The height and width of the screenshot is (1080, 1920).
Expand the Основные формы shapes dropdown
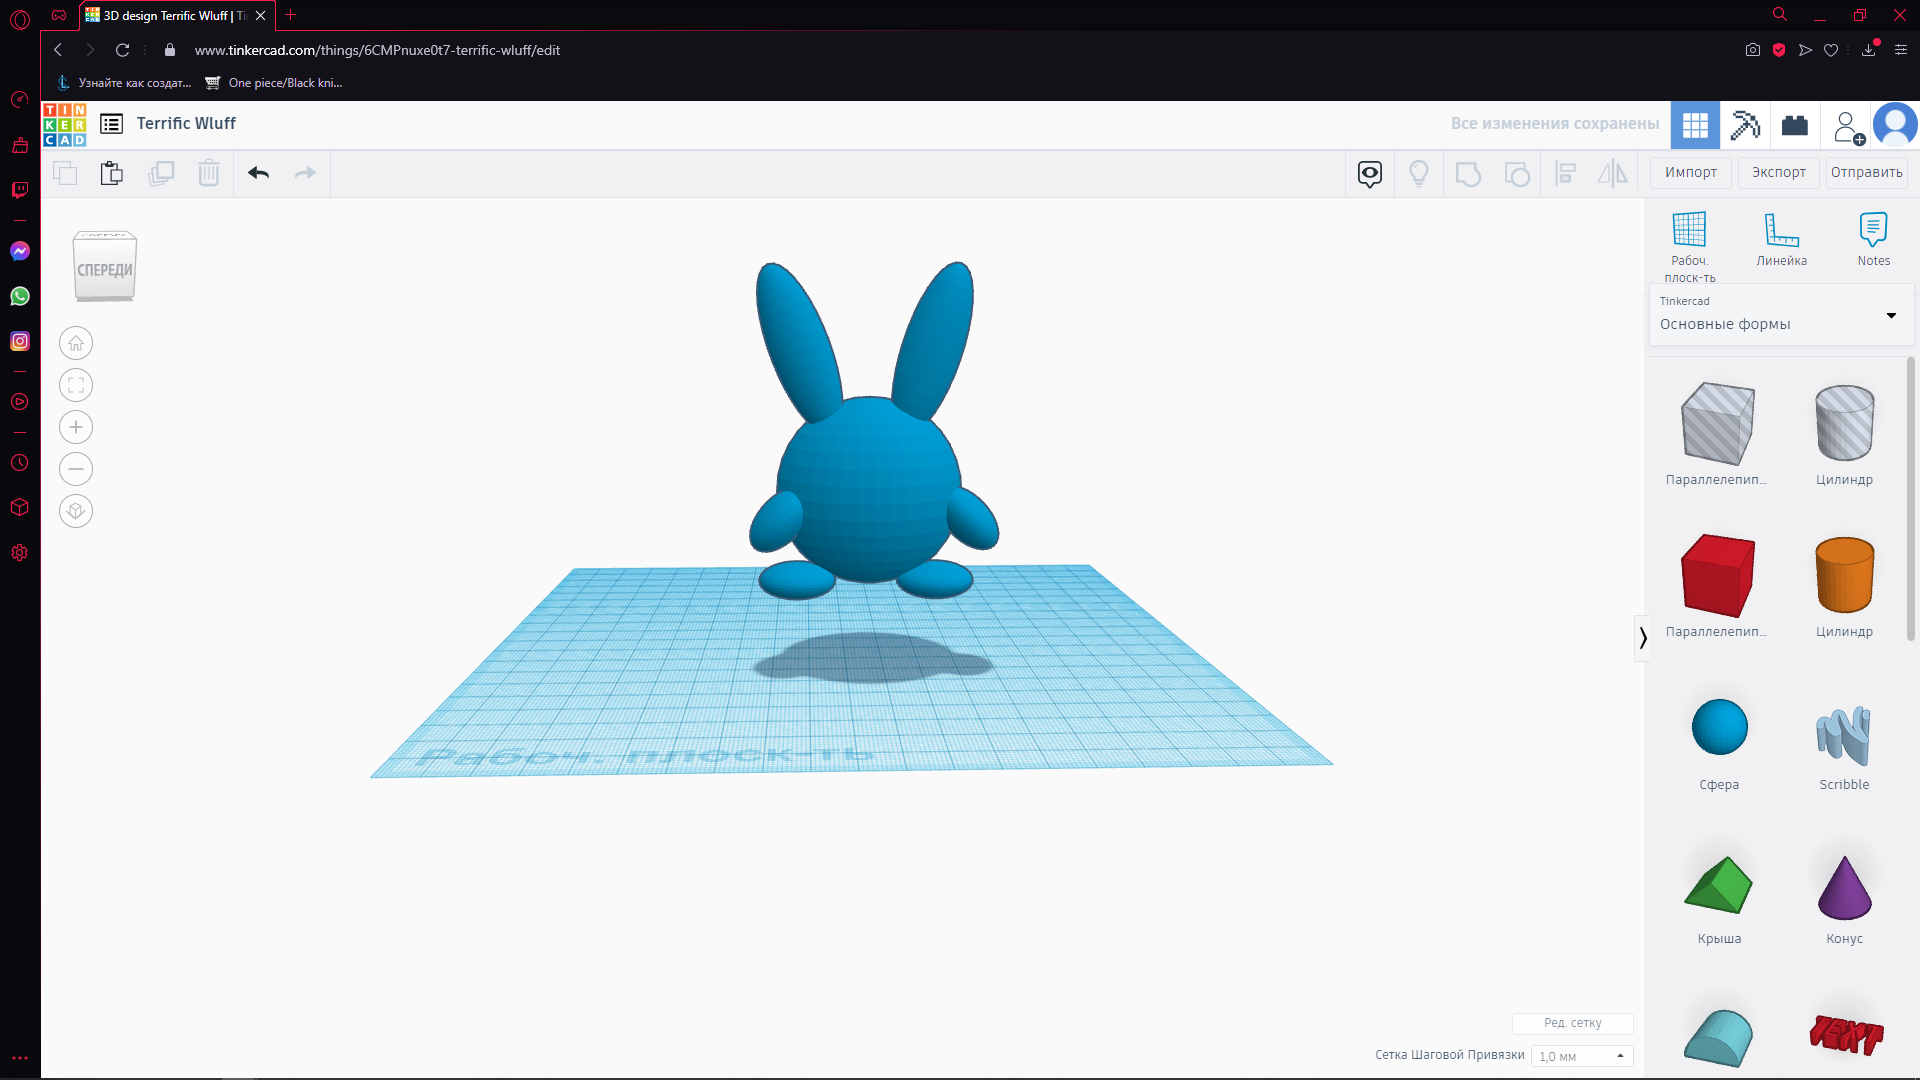click(x=1890, y=316)
